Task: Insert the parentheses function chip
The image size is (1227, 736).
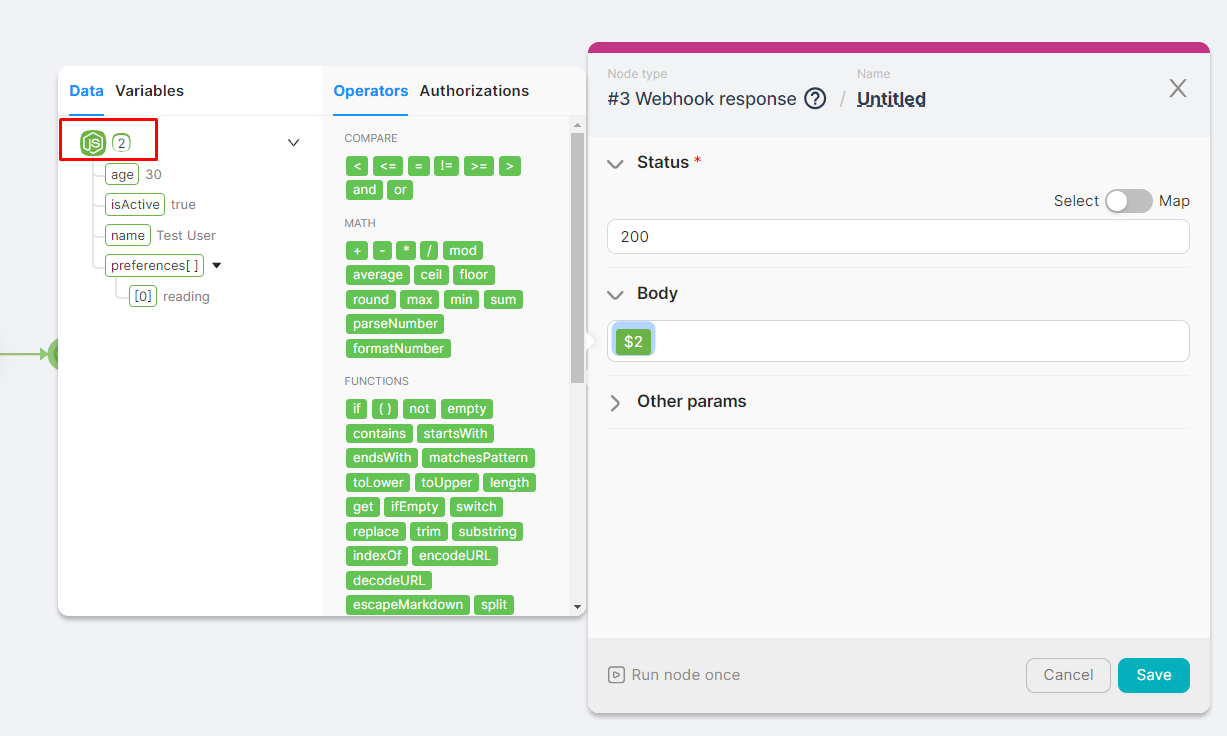Action: 385,409
